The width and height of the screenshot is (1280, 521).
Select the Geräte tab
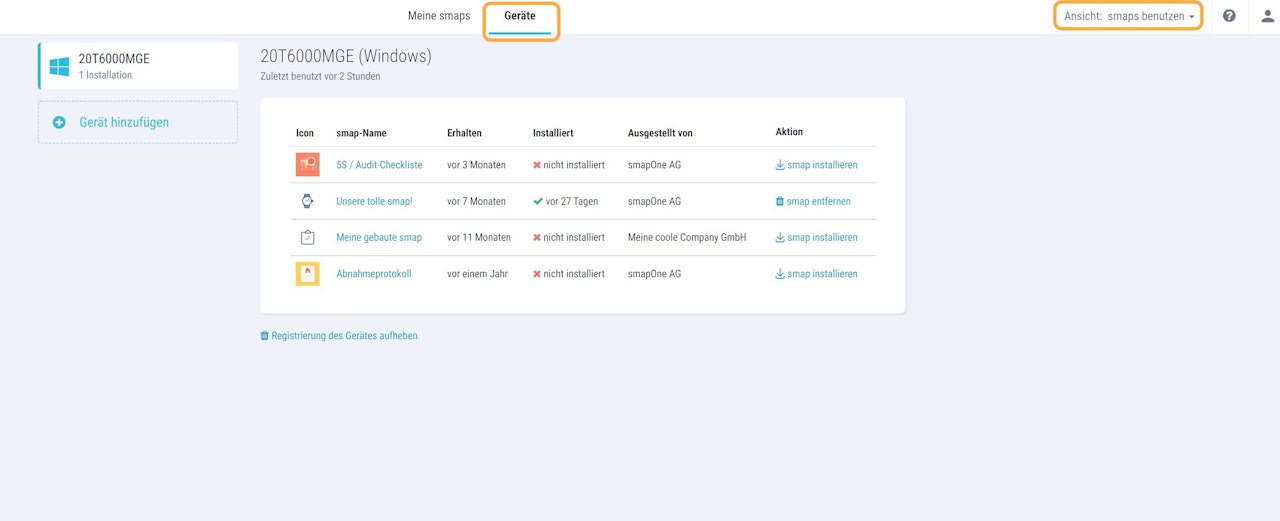pos(520,16)
